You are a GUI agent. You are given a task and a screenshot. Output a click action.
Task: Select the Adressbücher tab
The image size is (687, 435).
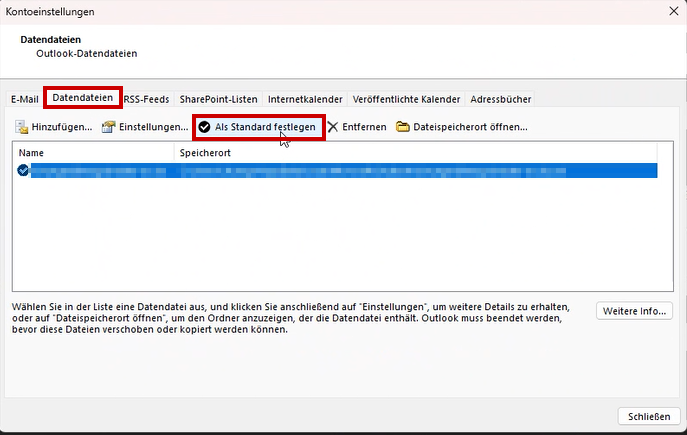point(502,99)
